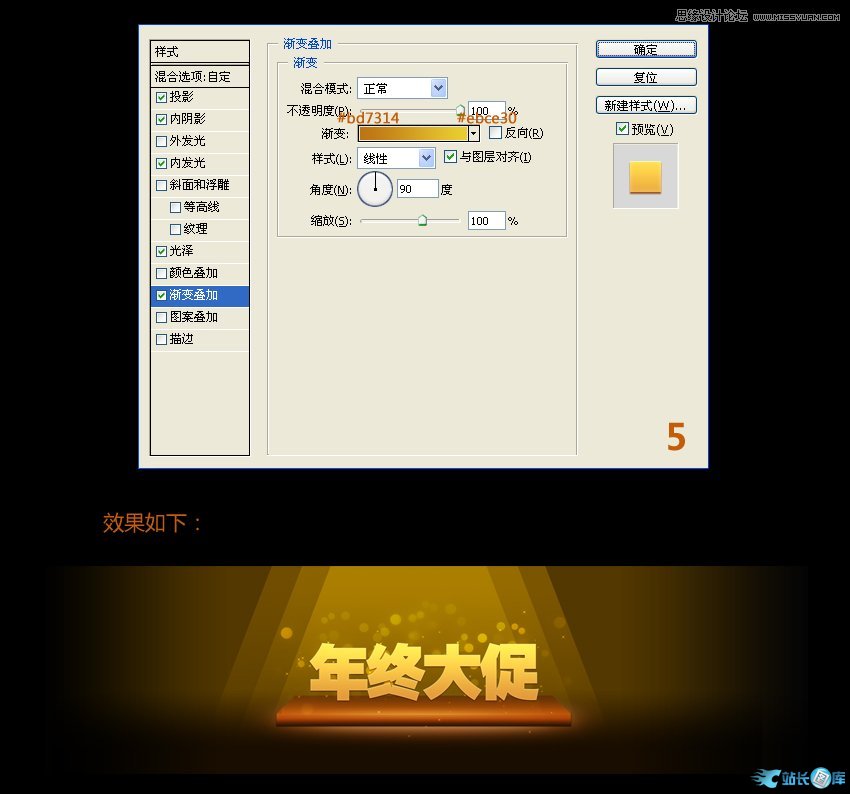
Task: Click the angle value input field
Action: click(x=417, y=188)
